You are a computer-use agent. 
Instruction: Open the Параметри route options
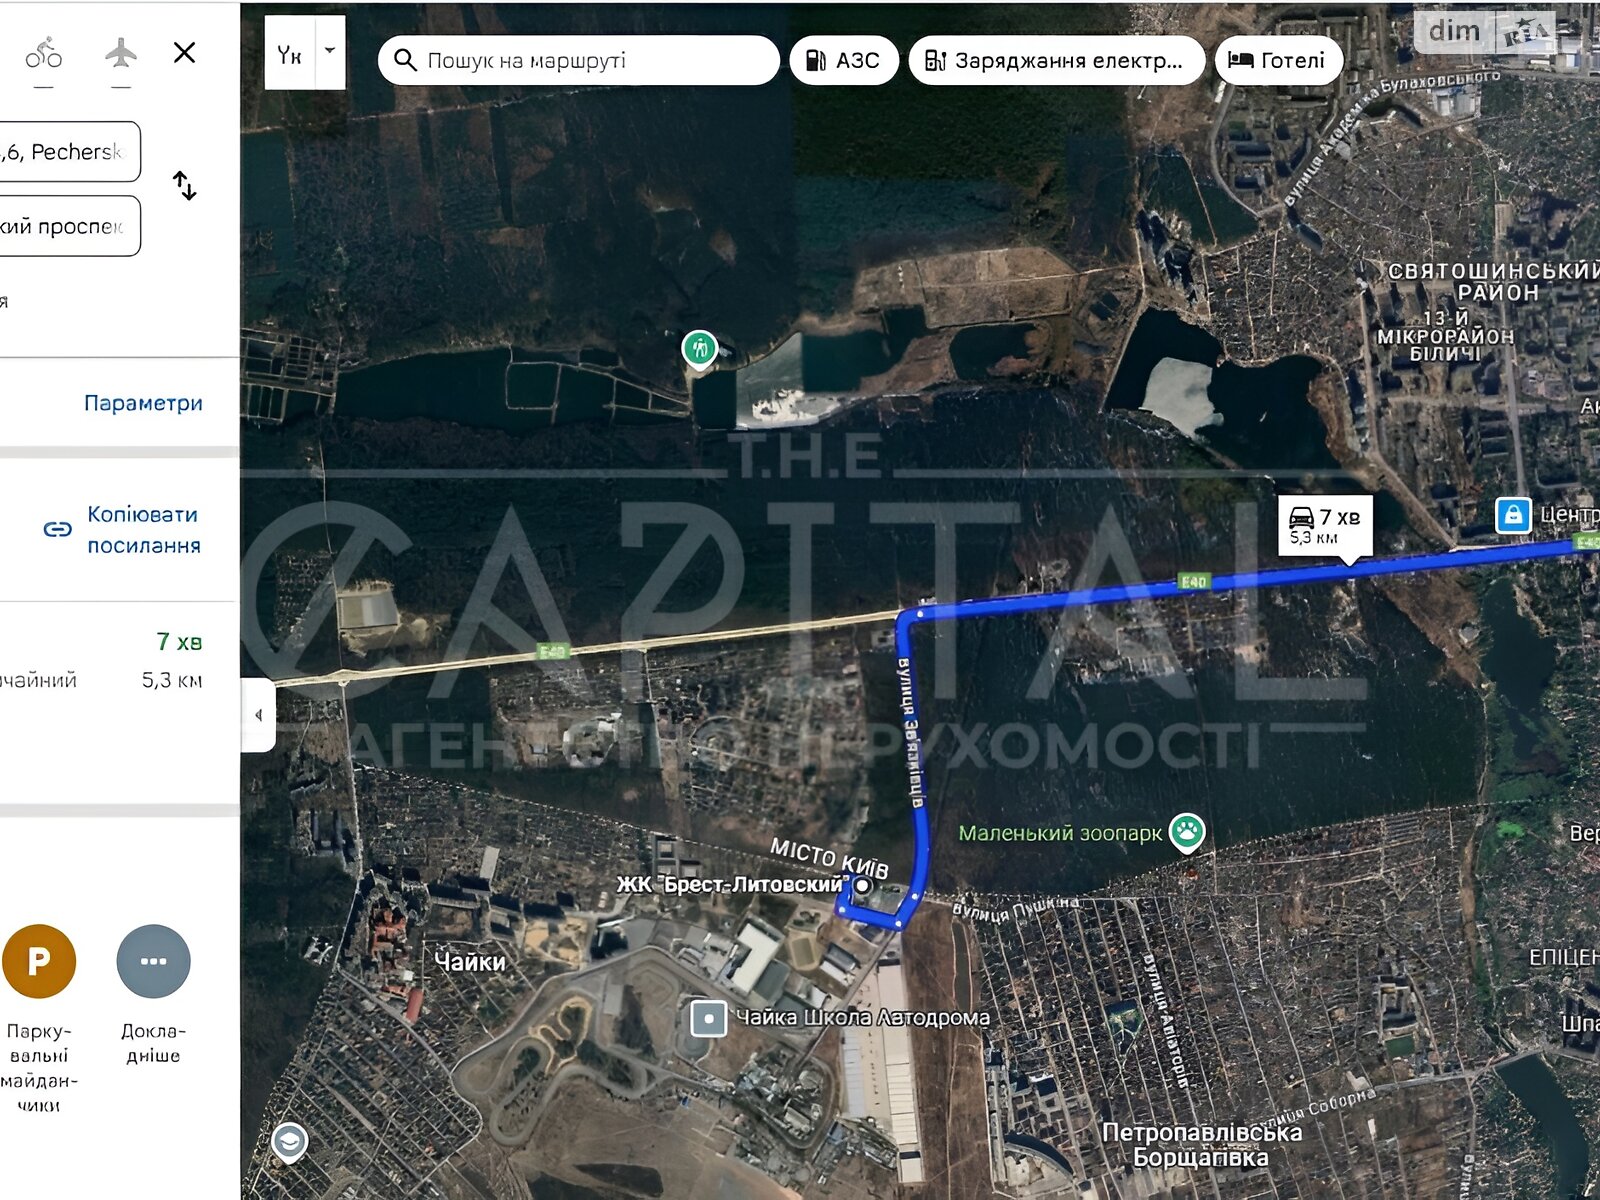[143, 403]
